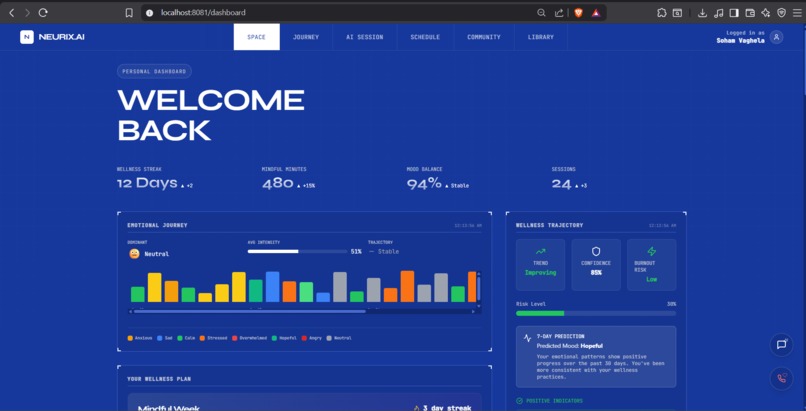This screenshot has height=411, width=806.
Task: Click the 94% mood balance value
Action: (x=424, y=184)
